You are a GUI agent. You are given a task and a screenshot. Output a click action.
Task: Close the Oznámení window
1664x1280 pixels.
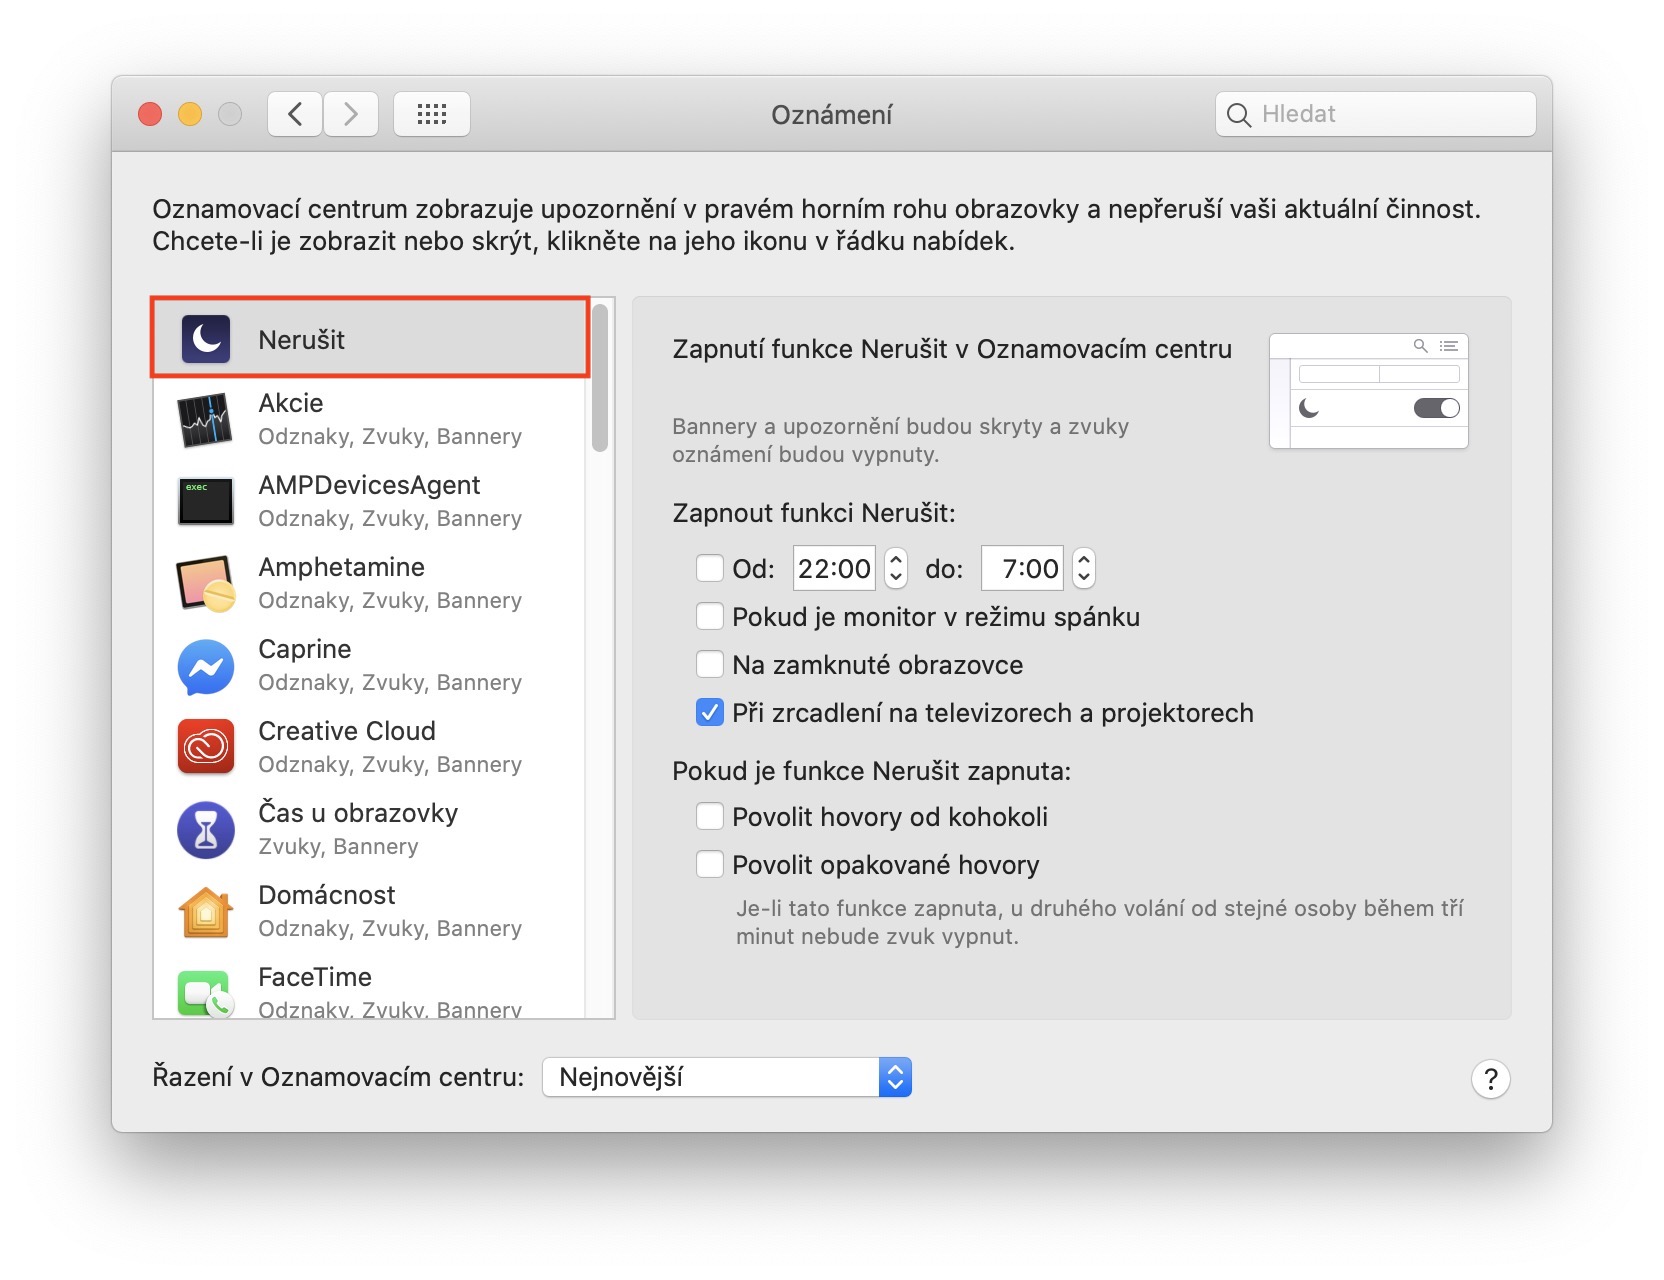pyautogui.click(x=150, y=114)
